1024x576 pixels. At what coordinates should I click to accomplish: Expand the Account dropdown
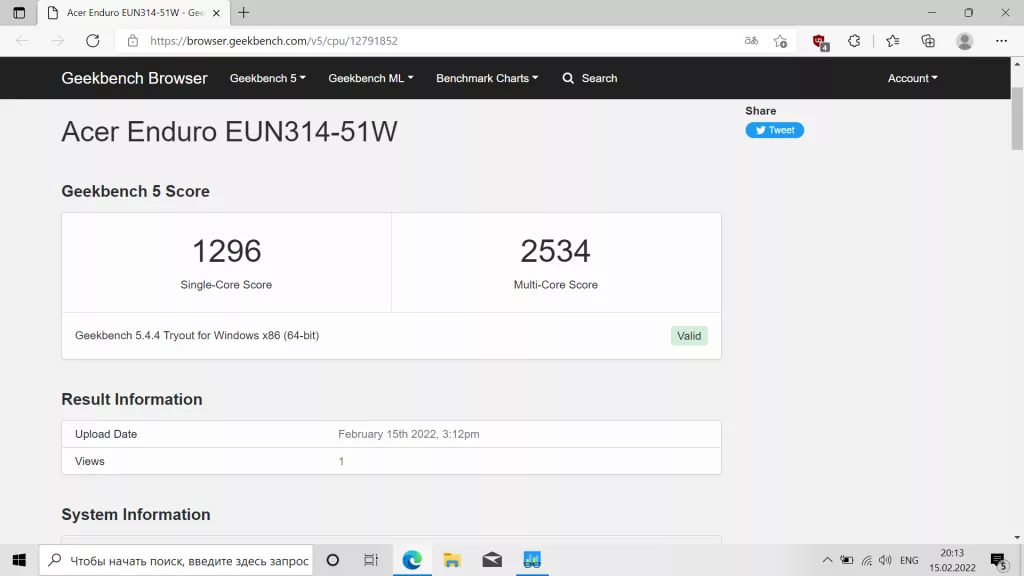[911, 77]
